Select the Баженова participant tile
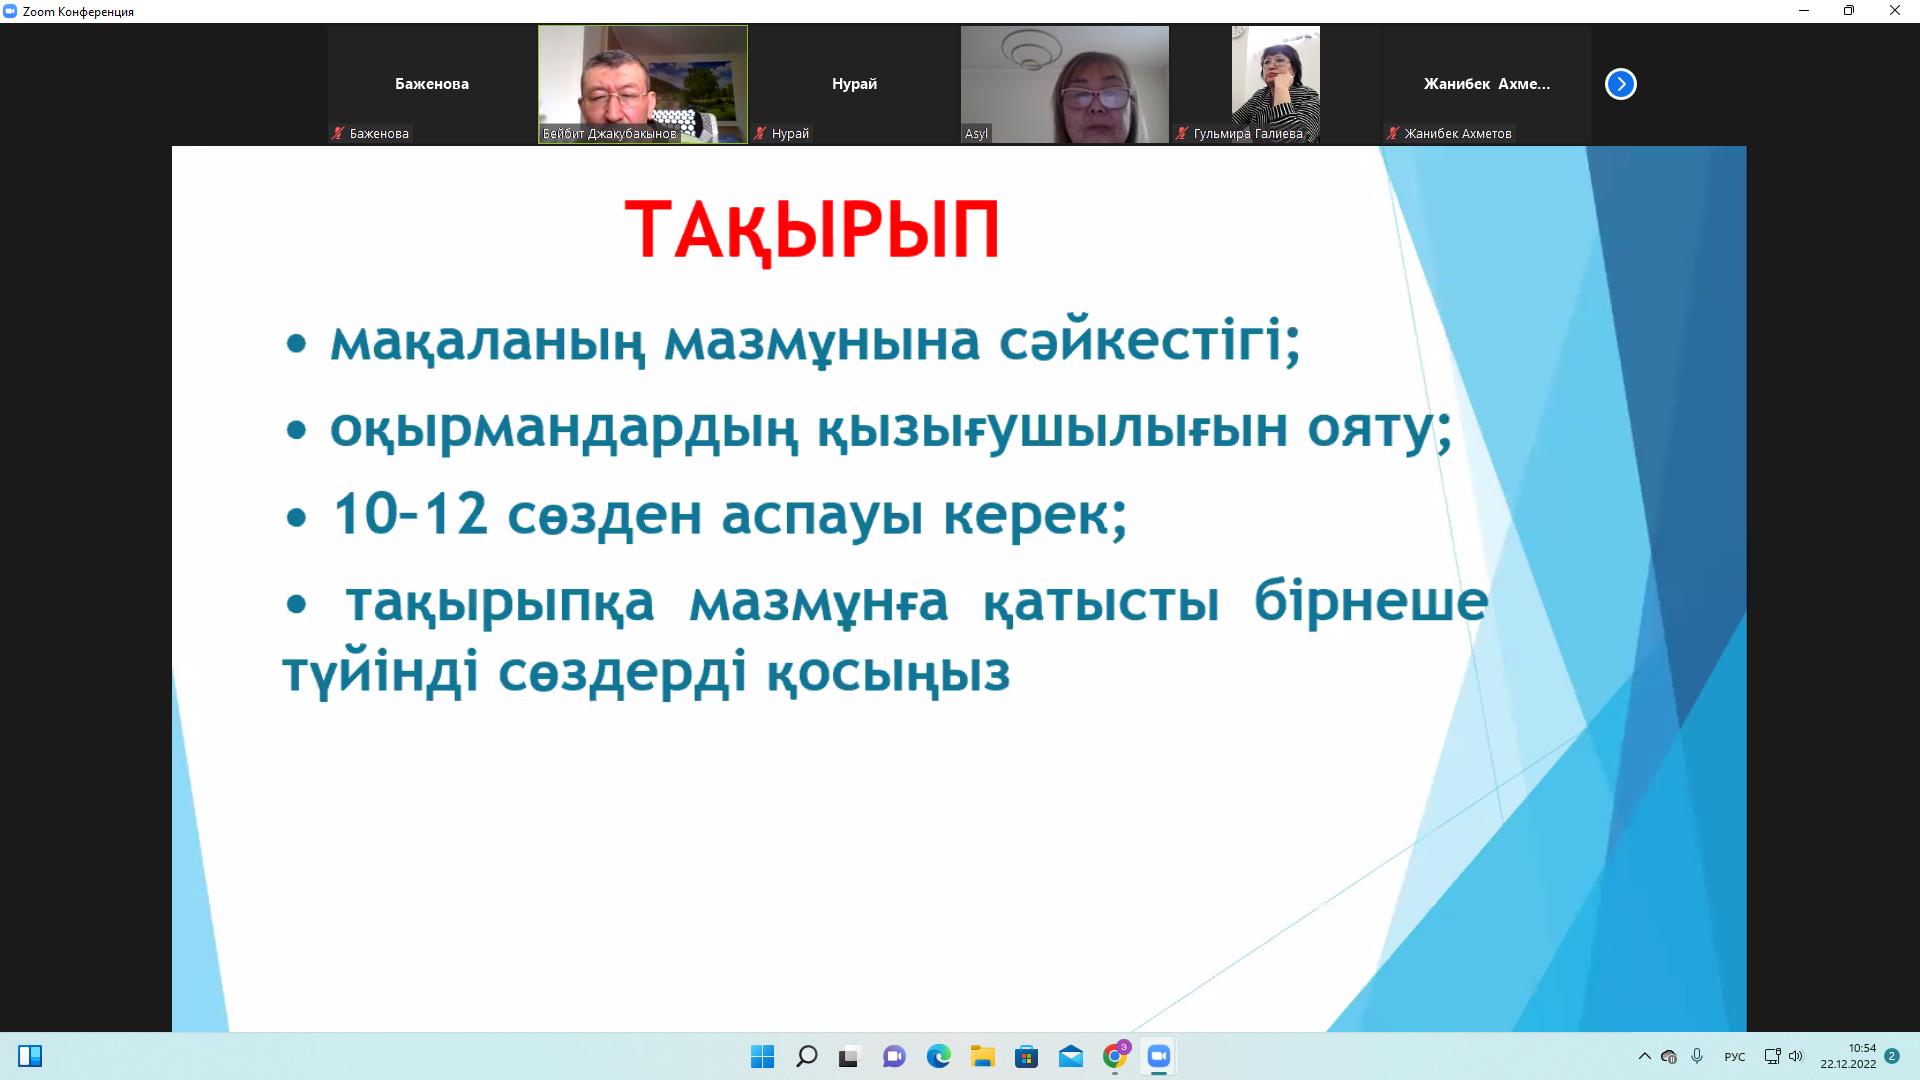Screen dimensions: 1920x1080 click(431, 84)
